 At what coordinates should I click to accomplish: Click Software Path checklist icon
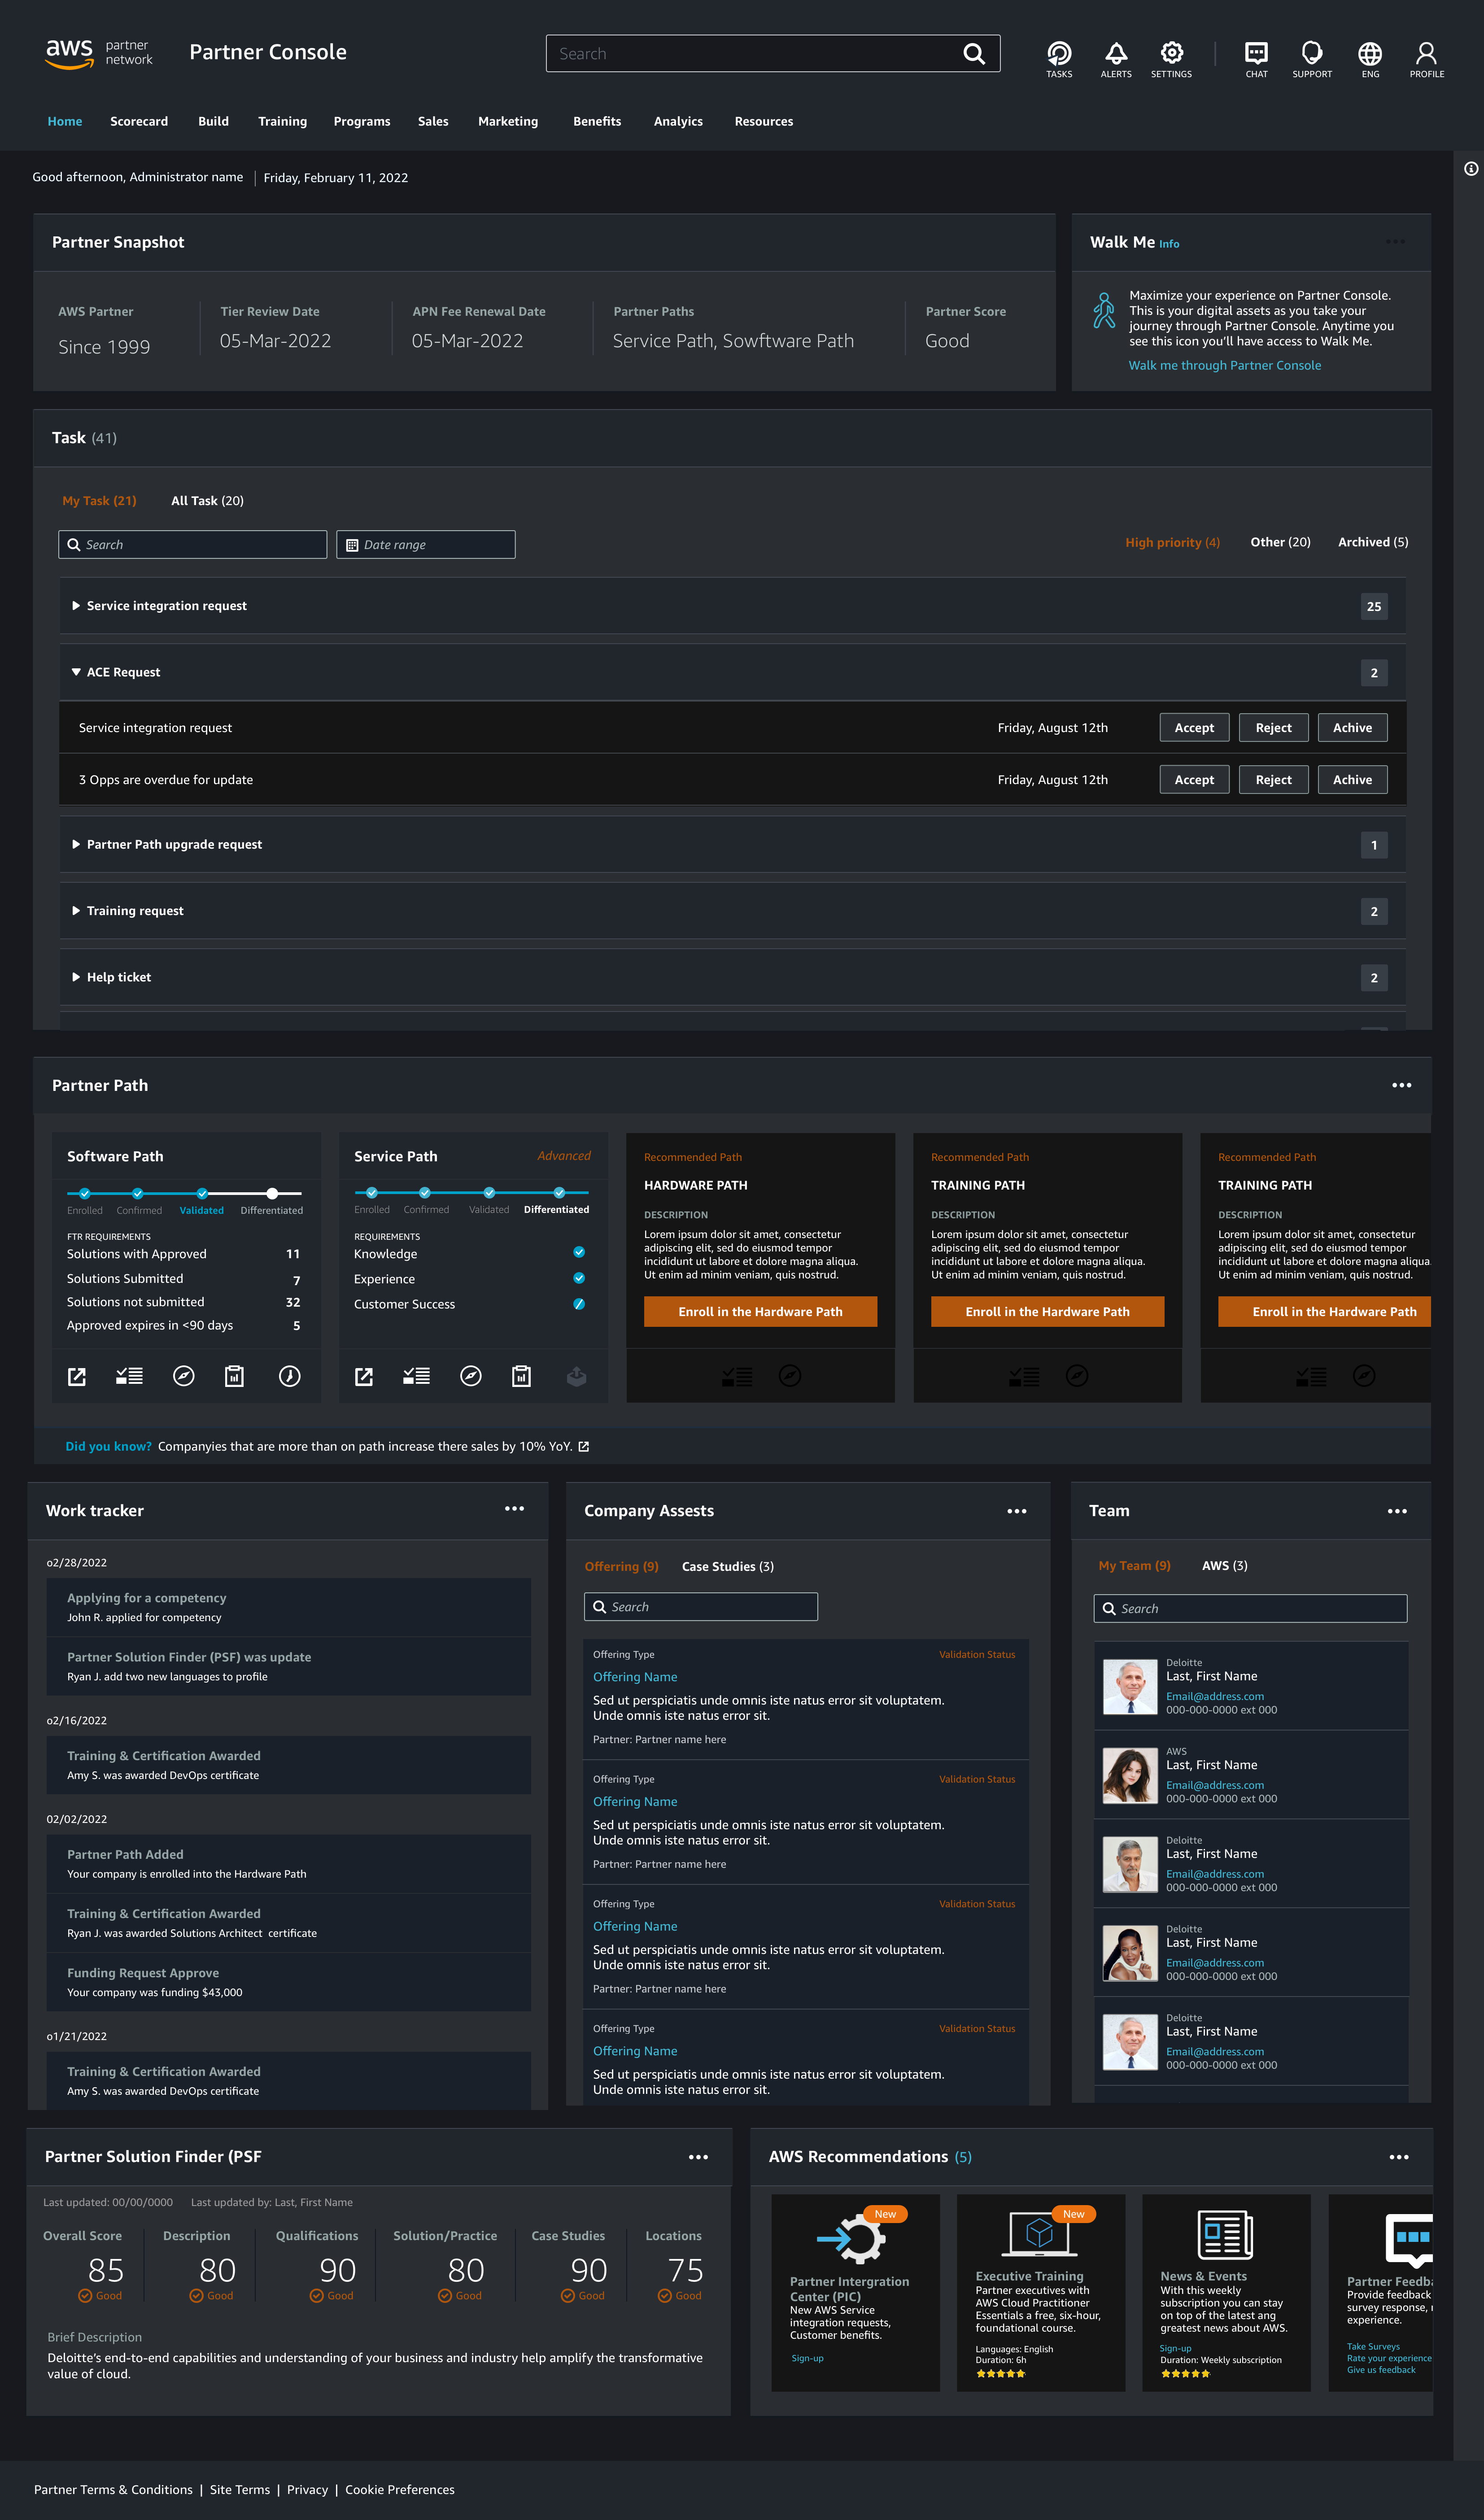pyautogui.click(x=129, y=1376)
